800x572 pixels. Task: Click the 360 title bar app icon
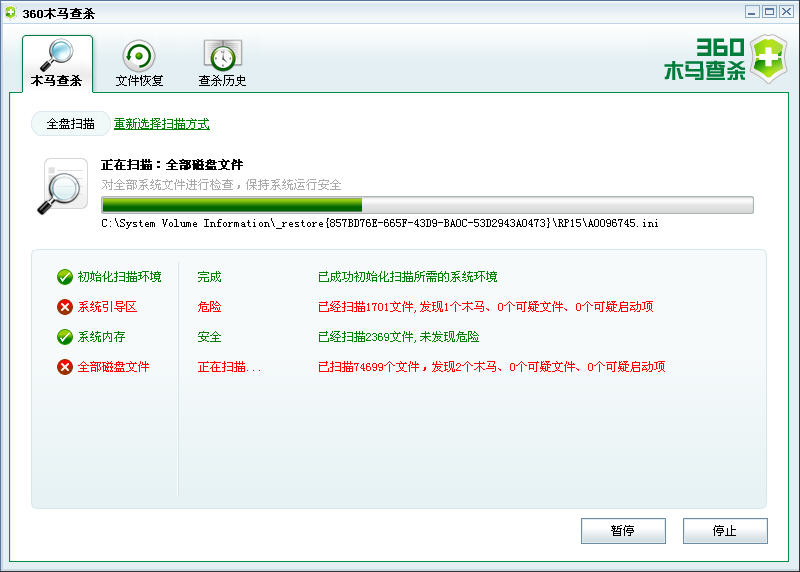(x=11, y=13)
